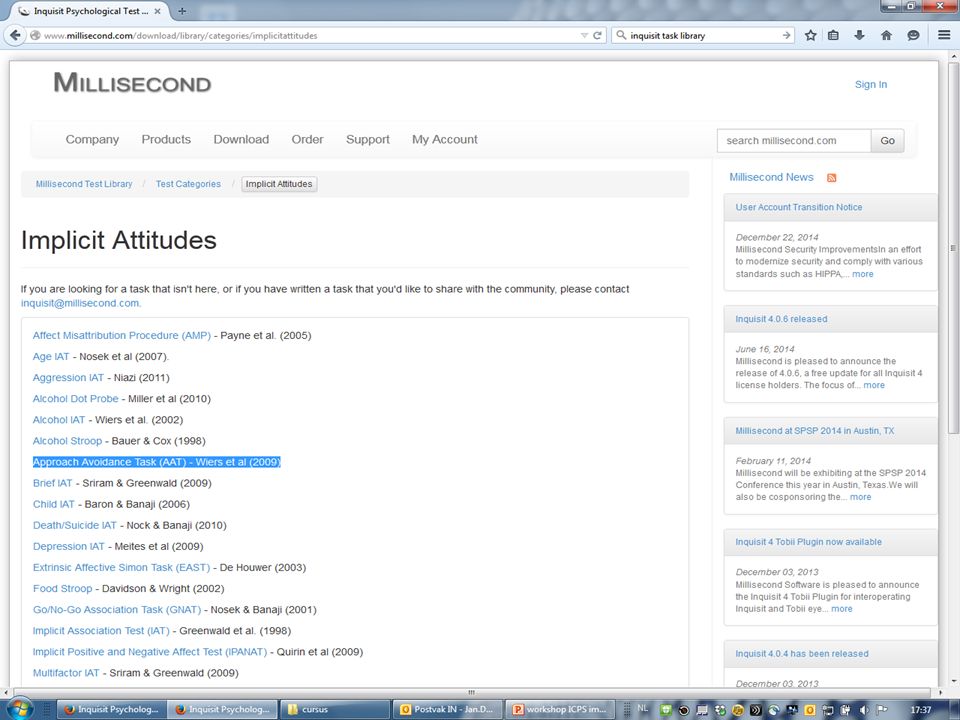Image resolution: width=960 pixels, height=720 pixels.
Task: Click the browser back arrow button
Action: 15,35
